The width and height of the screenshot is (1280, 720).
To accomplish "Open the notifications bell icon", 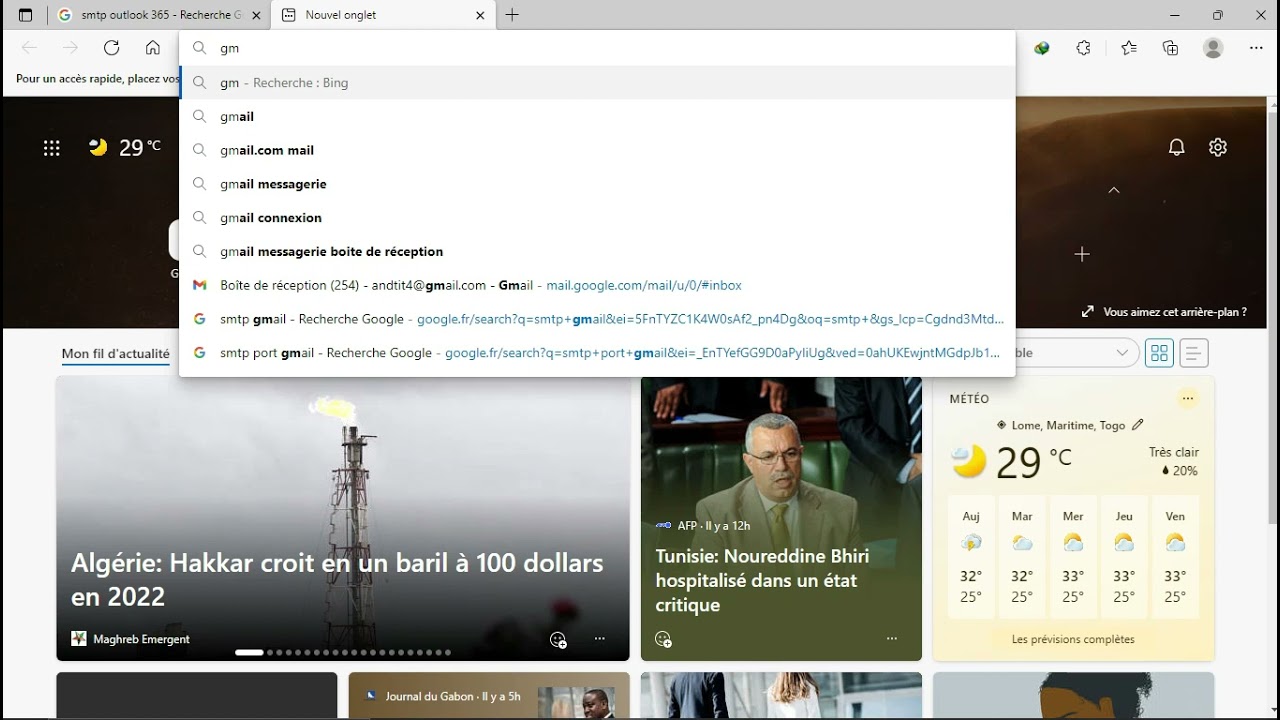I will (x=1176, y=147).
